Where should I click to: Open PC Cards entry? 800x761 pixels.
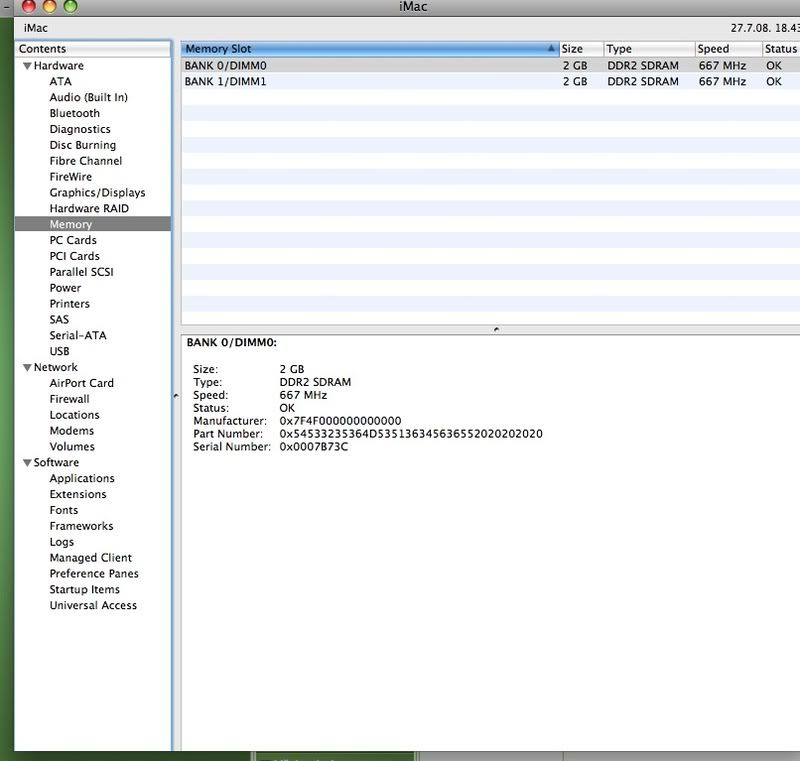pos(73,240)
